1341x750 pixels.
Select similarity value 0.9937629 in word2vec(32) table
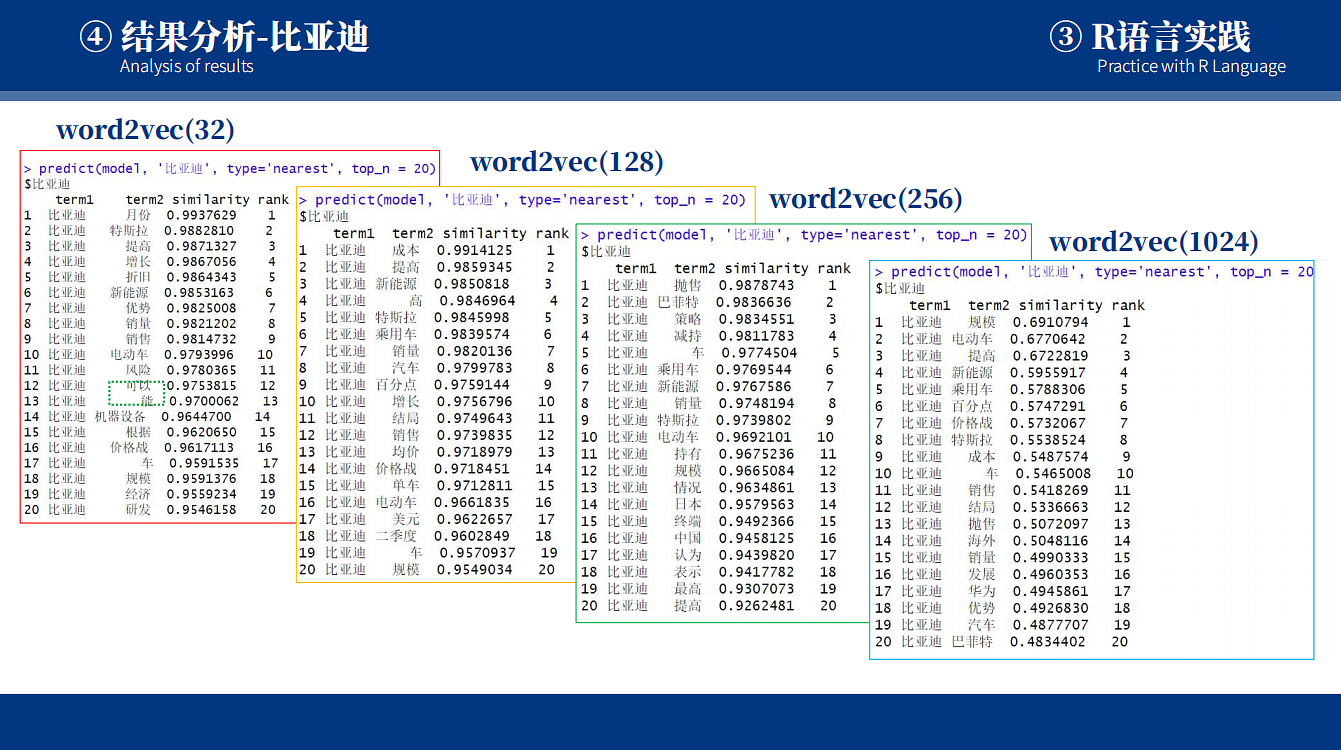[202, 215]
